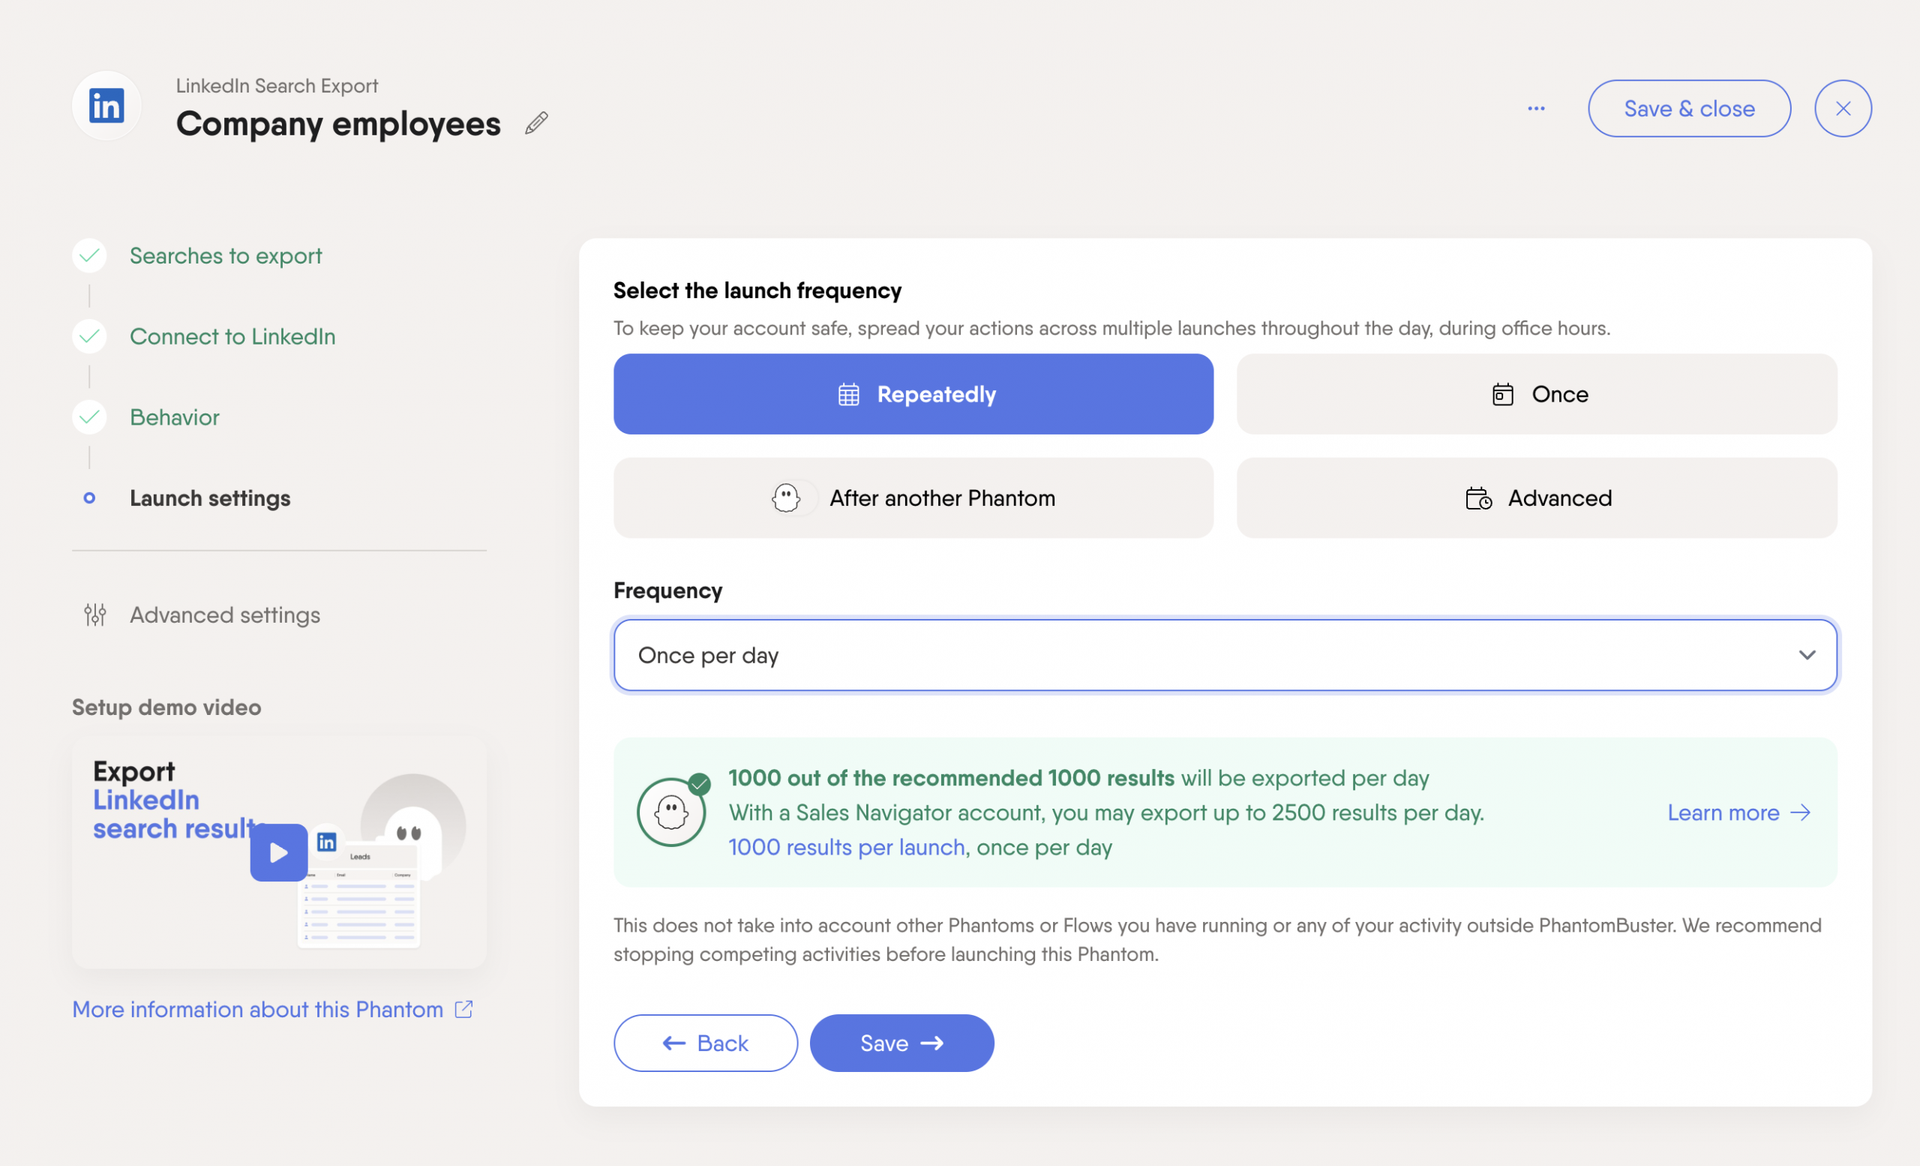Edit the Phantom name with pencil icon
The width and height of the screenshot is (1920, 1166).
pos(537,123)
